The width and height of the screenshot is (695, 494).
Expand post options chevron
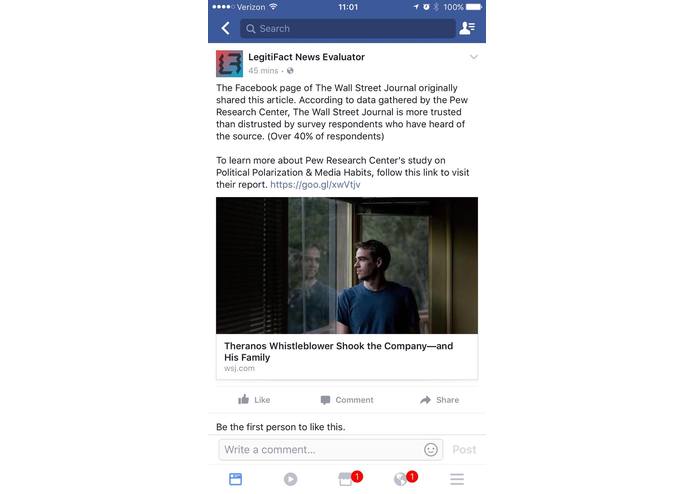click(x=474, y=57)
